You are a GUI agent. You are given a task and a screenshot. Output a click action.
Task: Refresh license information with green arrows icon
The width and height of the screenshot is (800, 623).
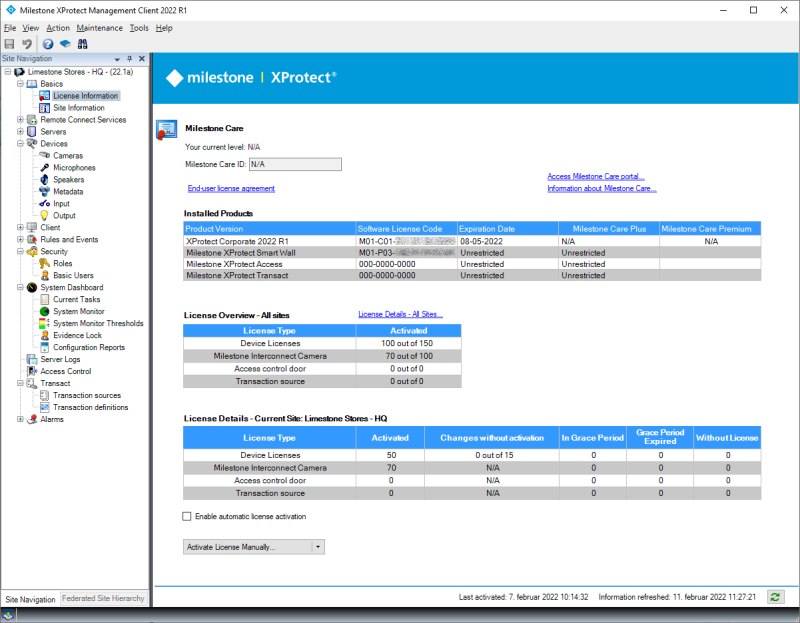click(775, 597)
